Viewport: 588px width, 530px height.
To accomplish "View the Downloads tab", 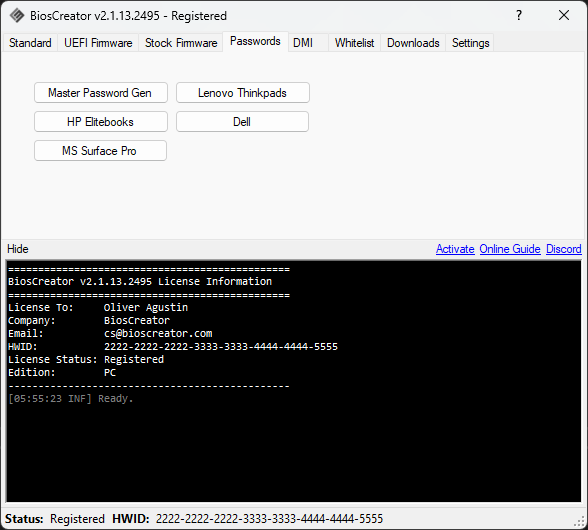I will pos(413,43).
